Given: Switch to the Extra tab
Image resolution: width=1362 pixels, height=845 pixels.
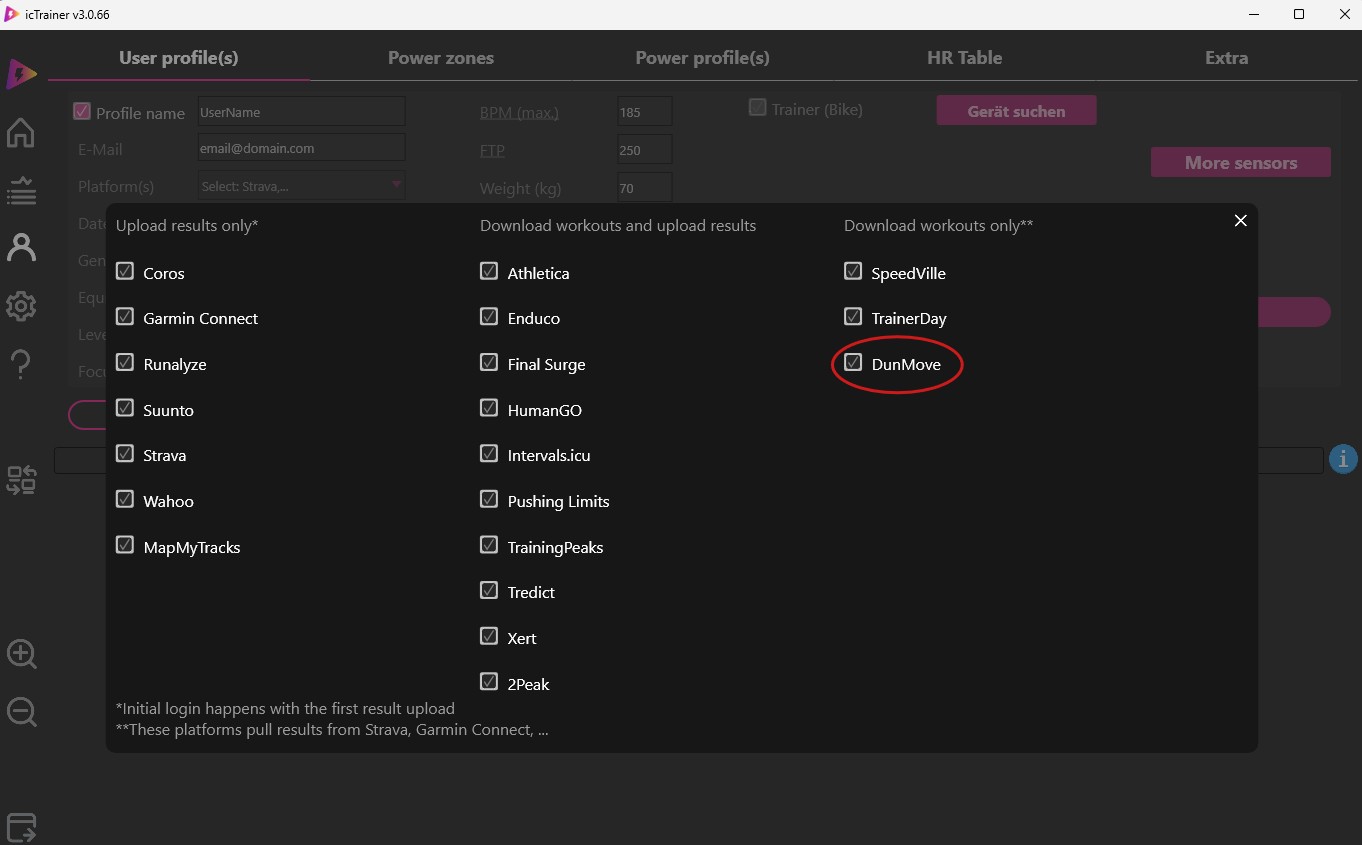Looking at the screenshot, I should coord(1226,58).
